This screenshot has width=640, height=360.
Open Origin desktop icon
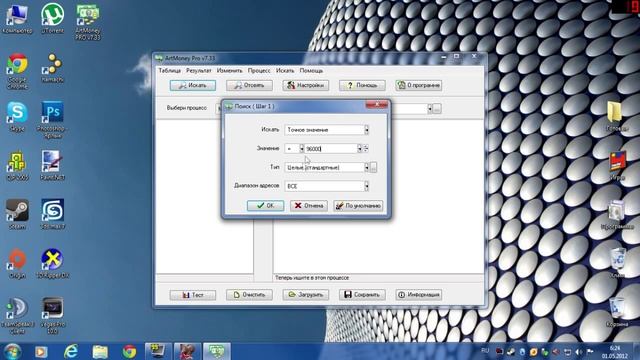pos(17,263)
